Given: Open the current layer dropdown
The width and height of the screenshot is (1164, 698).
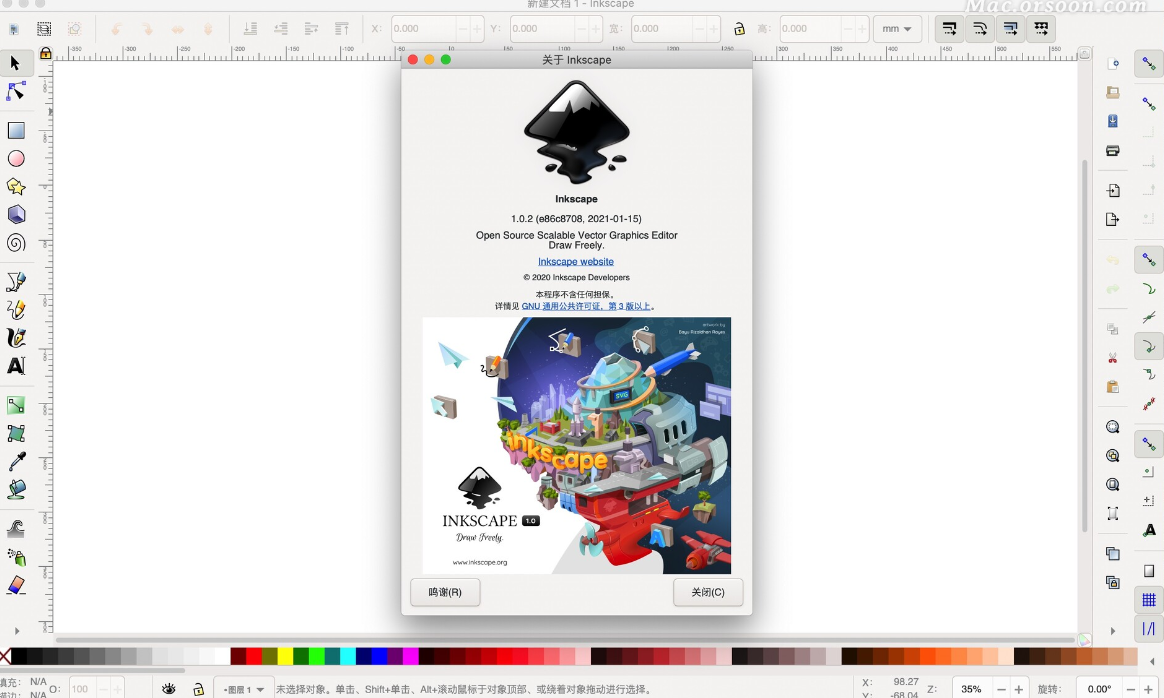Looking at the screenshot, I should pyautogui.click(x=243, y=689).
